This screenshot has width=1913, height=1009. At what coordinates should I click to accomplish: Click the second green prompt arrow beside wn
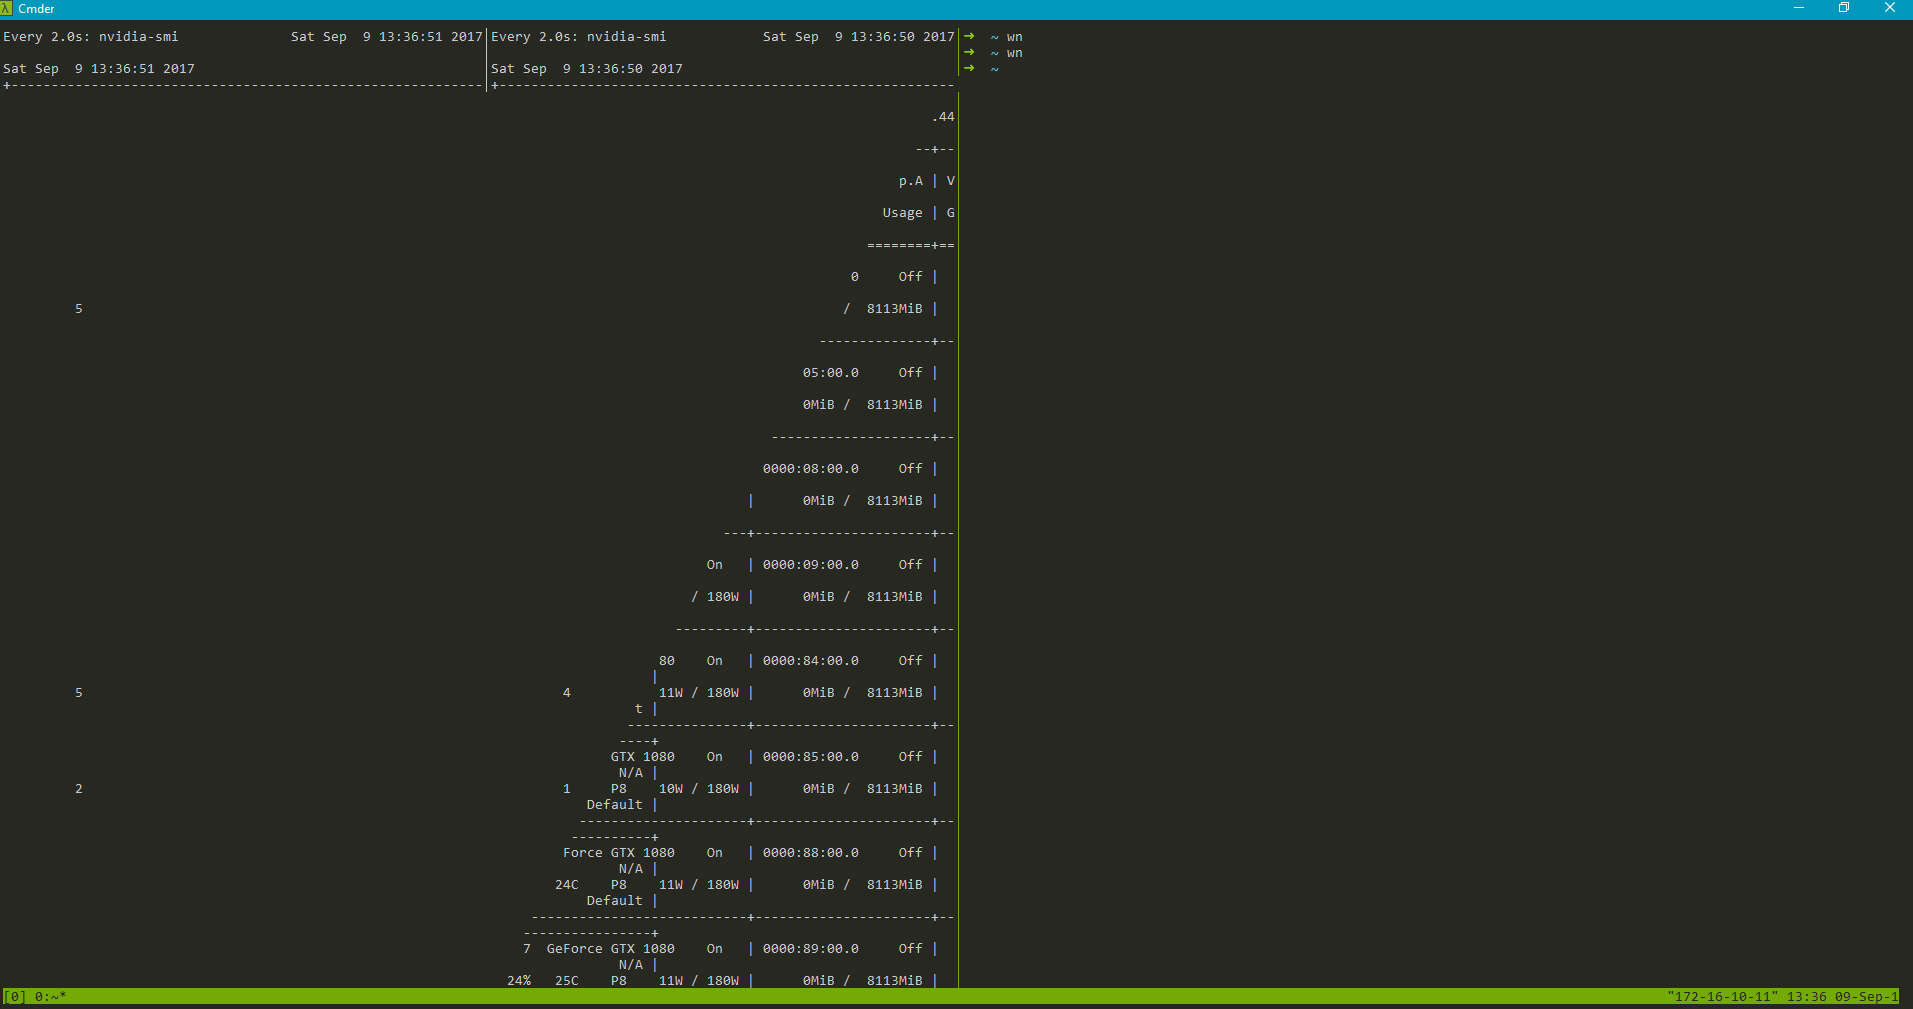968,52
